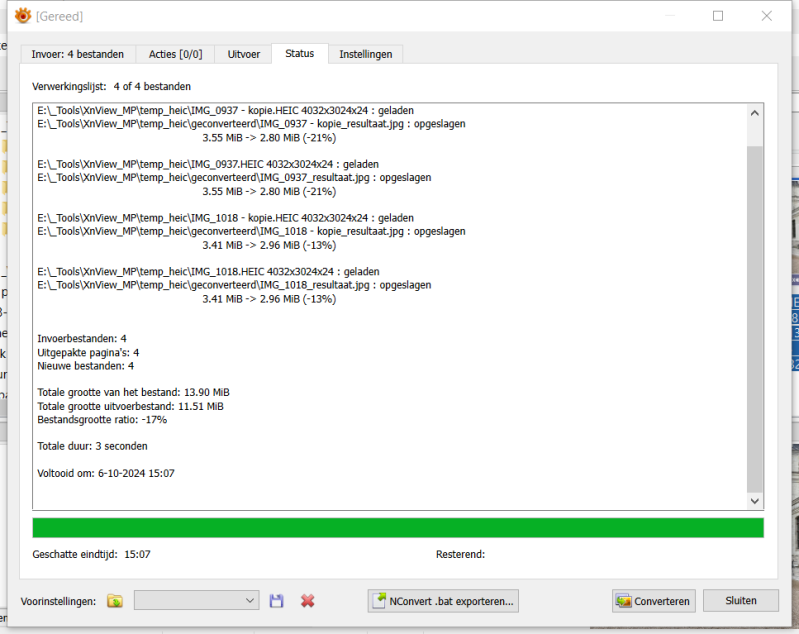Delete preset with the red X icon
799x634 pixels.
pyautogui.click(x=308, y=601)
